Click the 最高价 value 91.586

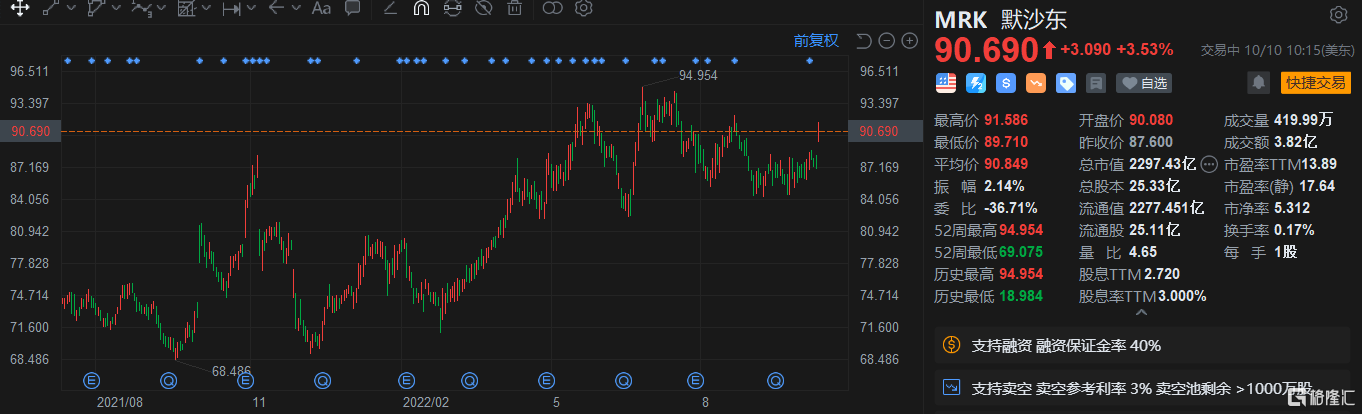(1007, 120)
